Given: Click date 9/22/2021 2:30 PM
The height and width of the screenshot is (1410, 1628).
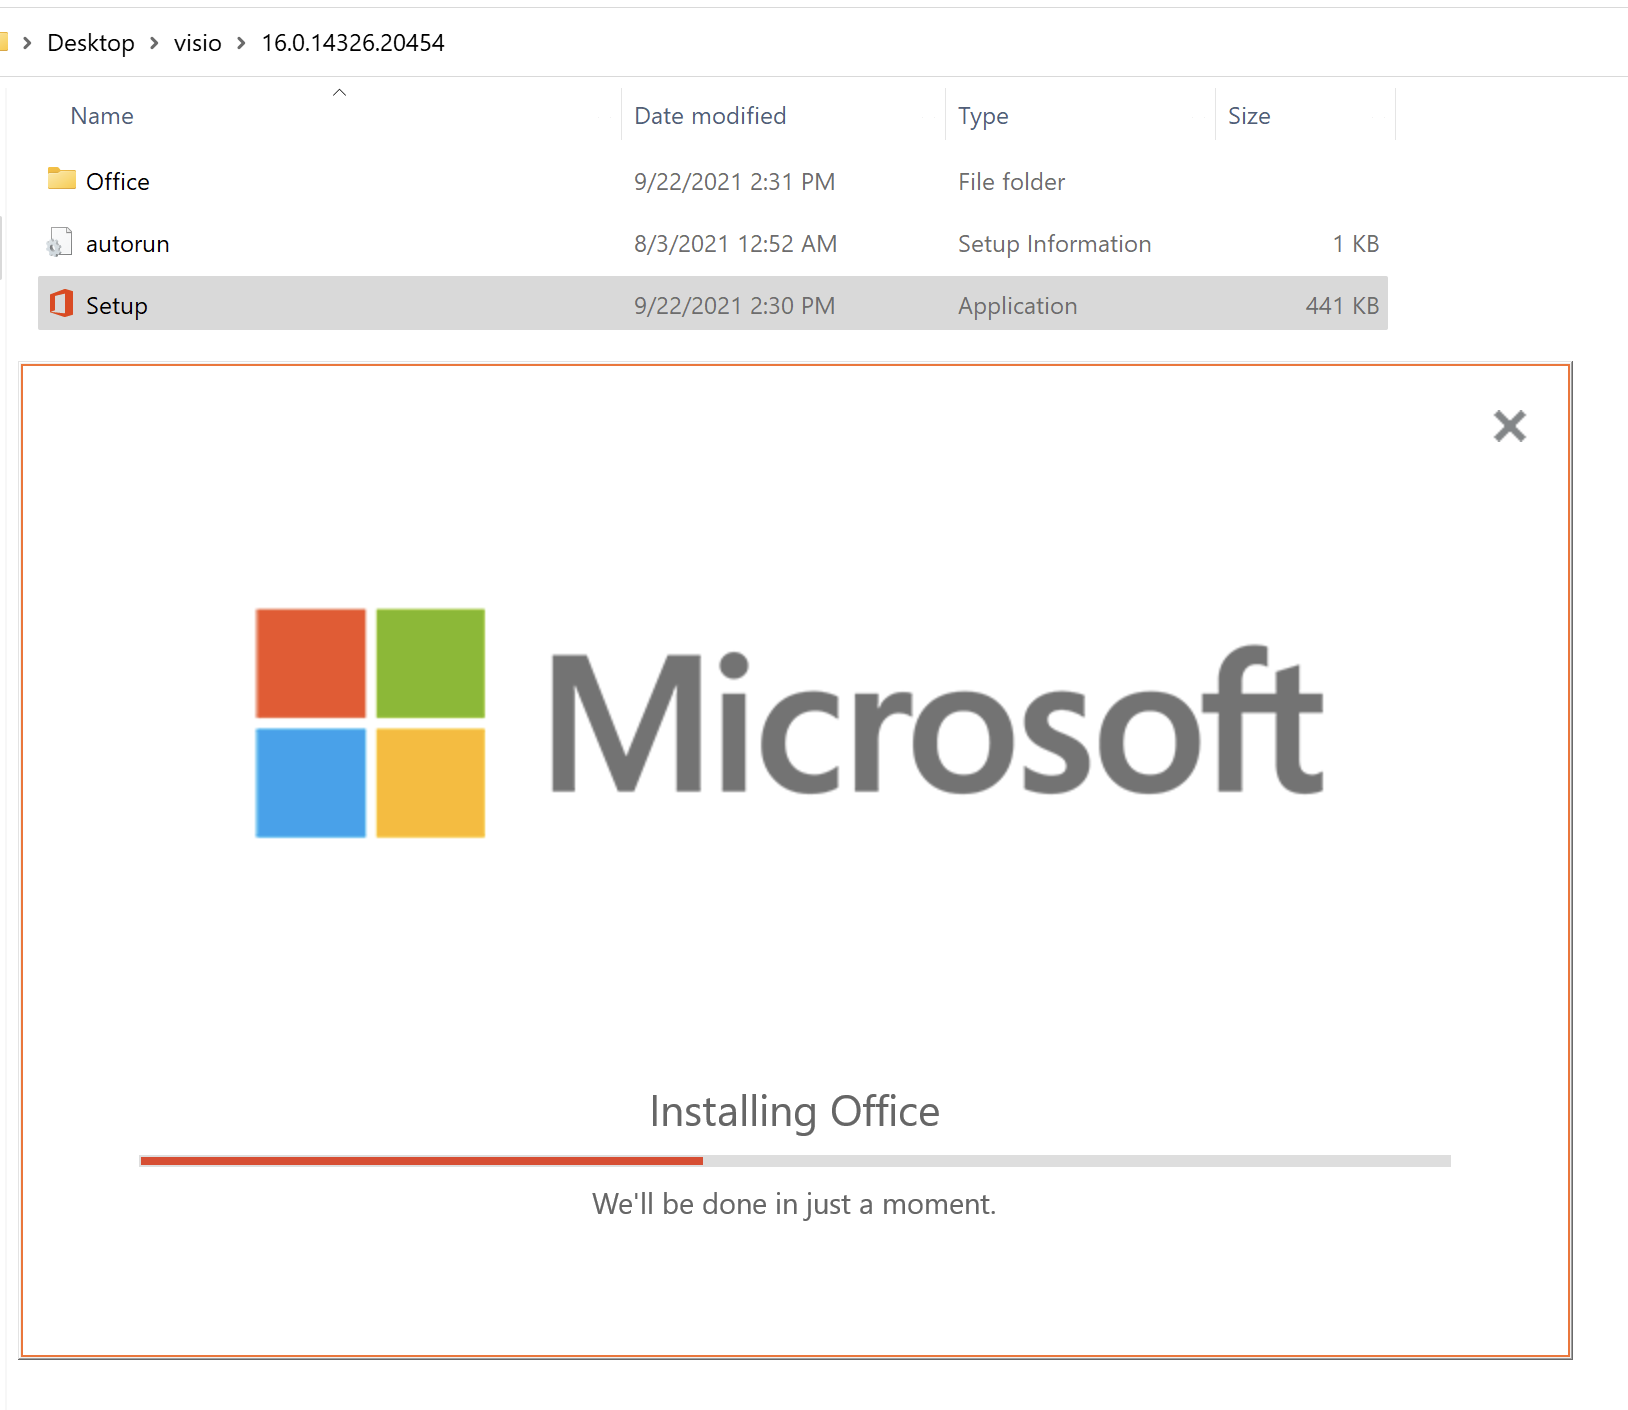Looking at the screenshot, I should click(x=735, y=306).
